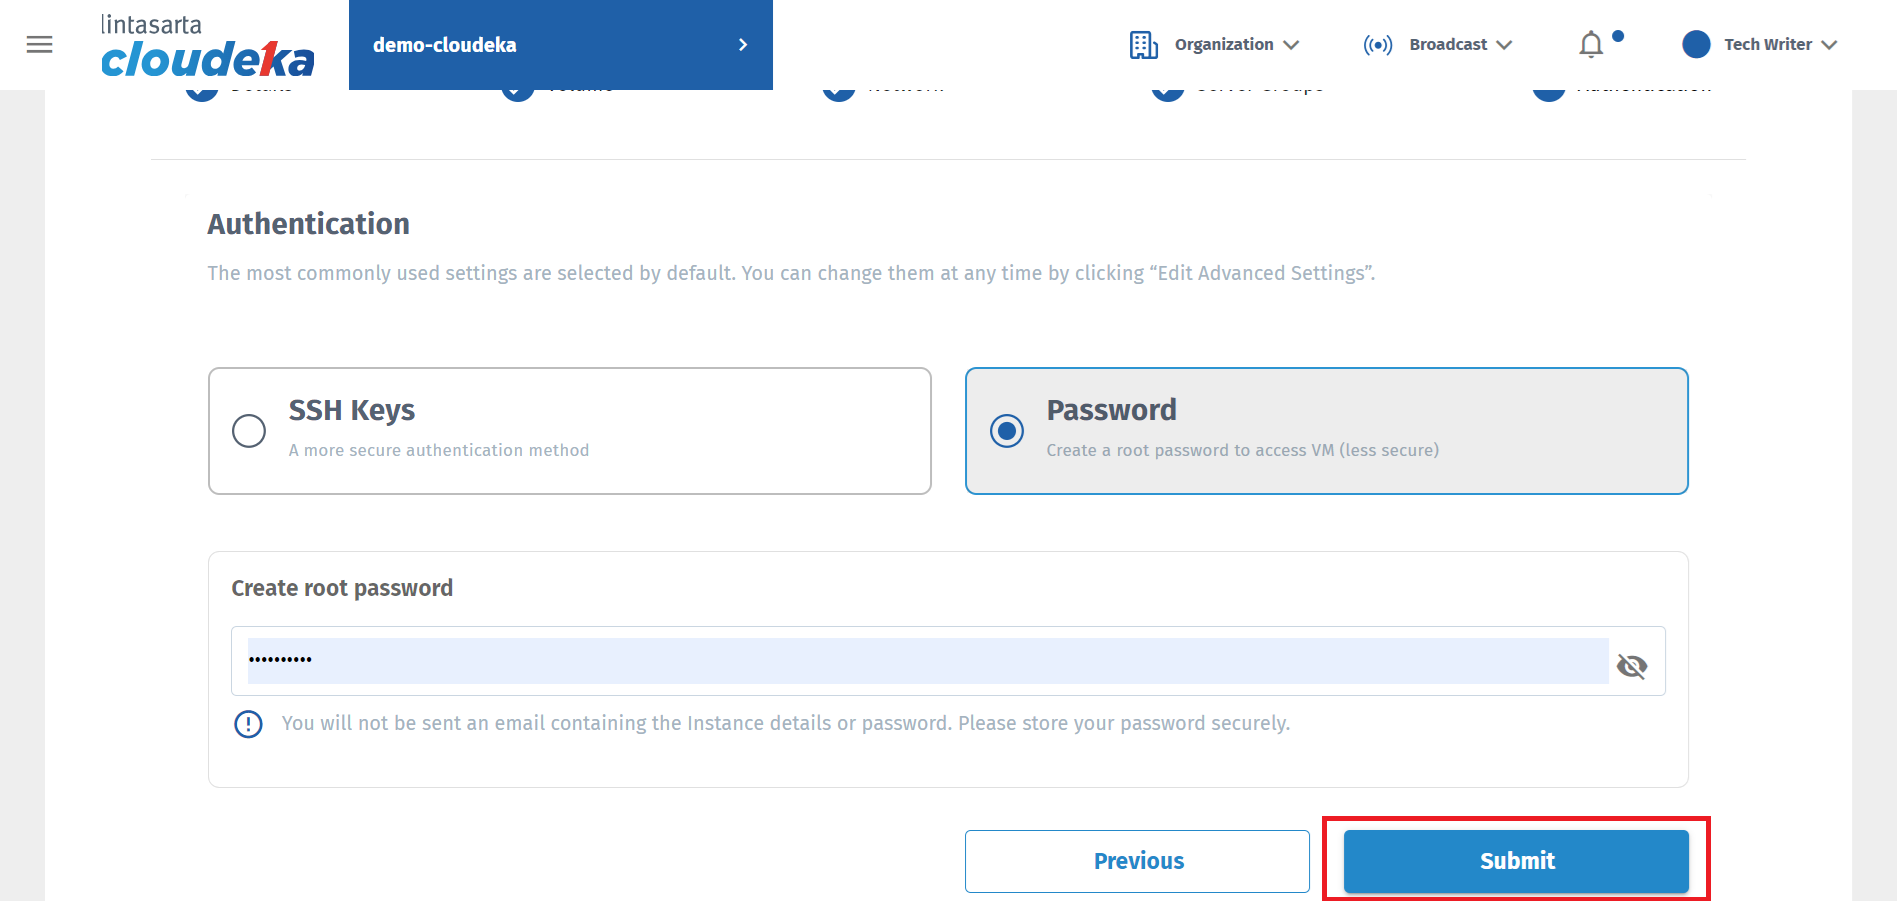
Task: Select the SSH Keys radio button
Action: [x=249, y=431]
